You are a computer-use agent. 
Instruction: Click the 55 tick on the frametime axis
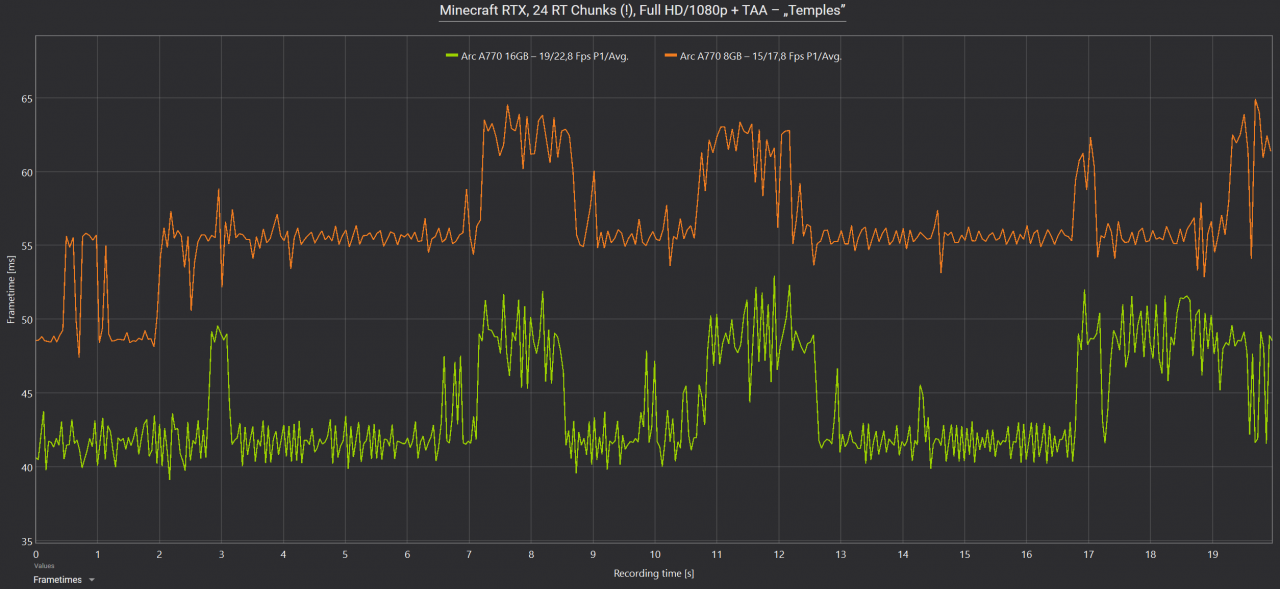(x=28, y=246)
